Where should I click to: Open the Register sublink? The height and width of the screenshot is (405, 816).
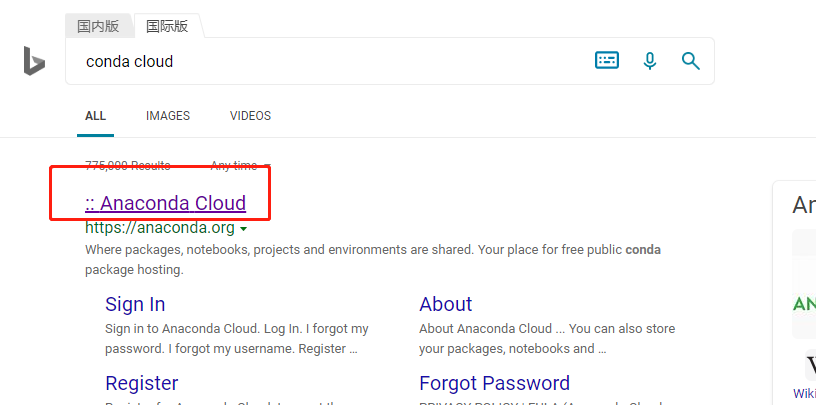click(x=142, y=383)
